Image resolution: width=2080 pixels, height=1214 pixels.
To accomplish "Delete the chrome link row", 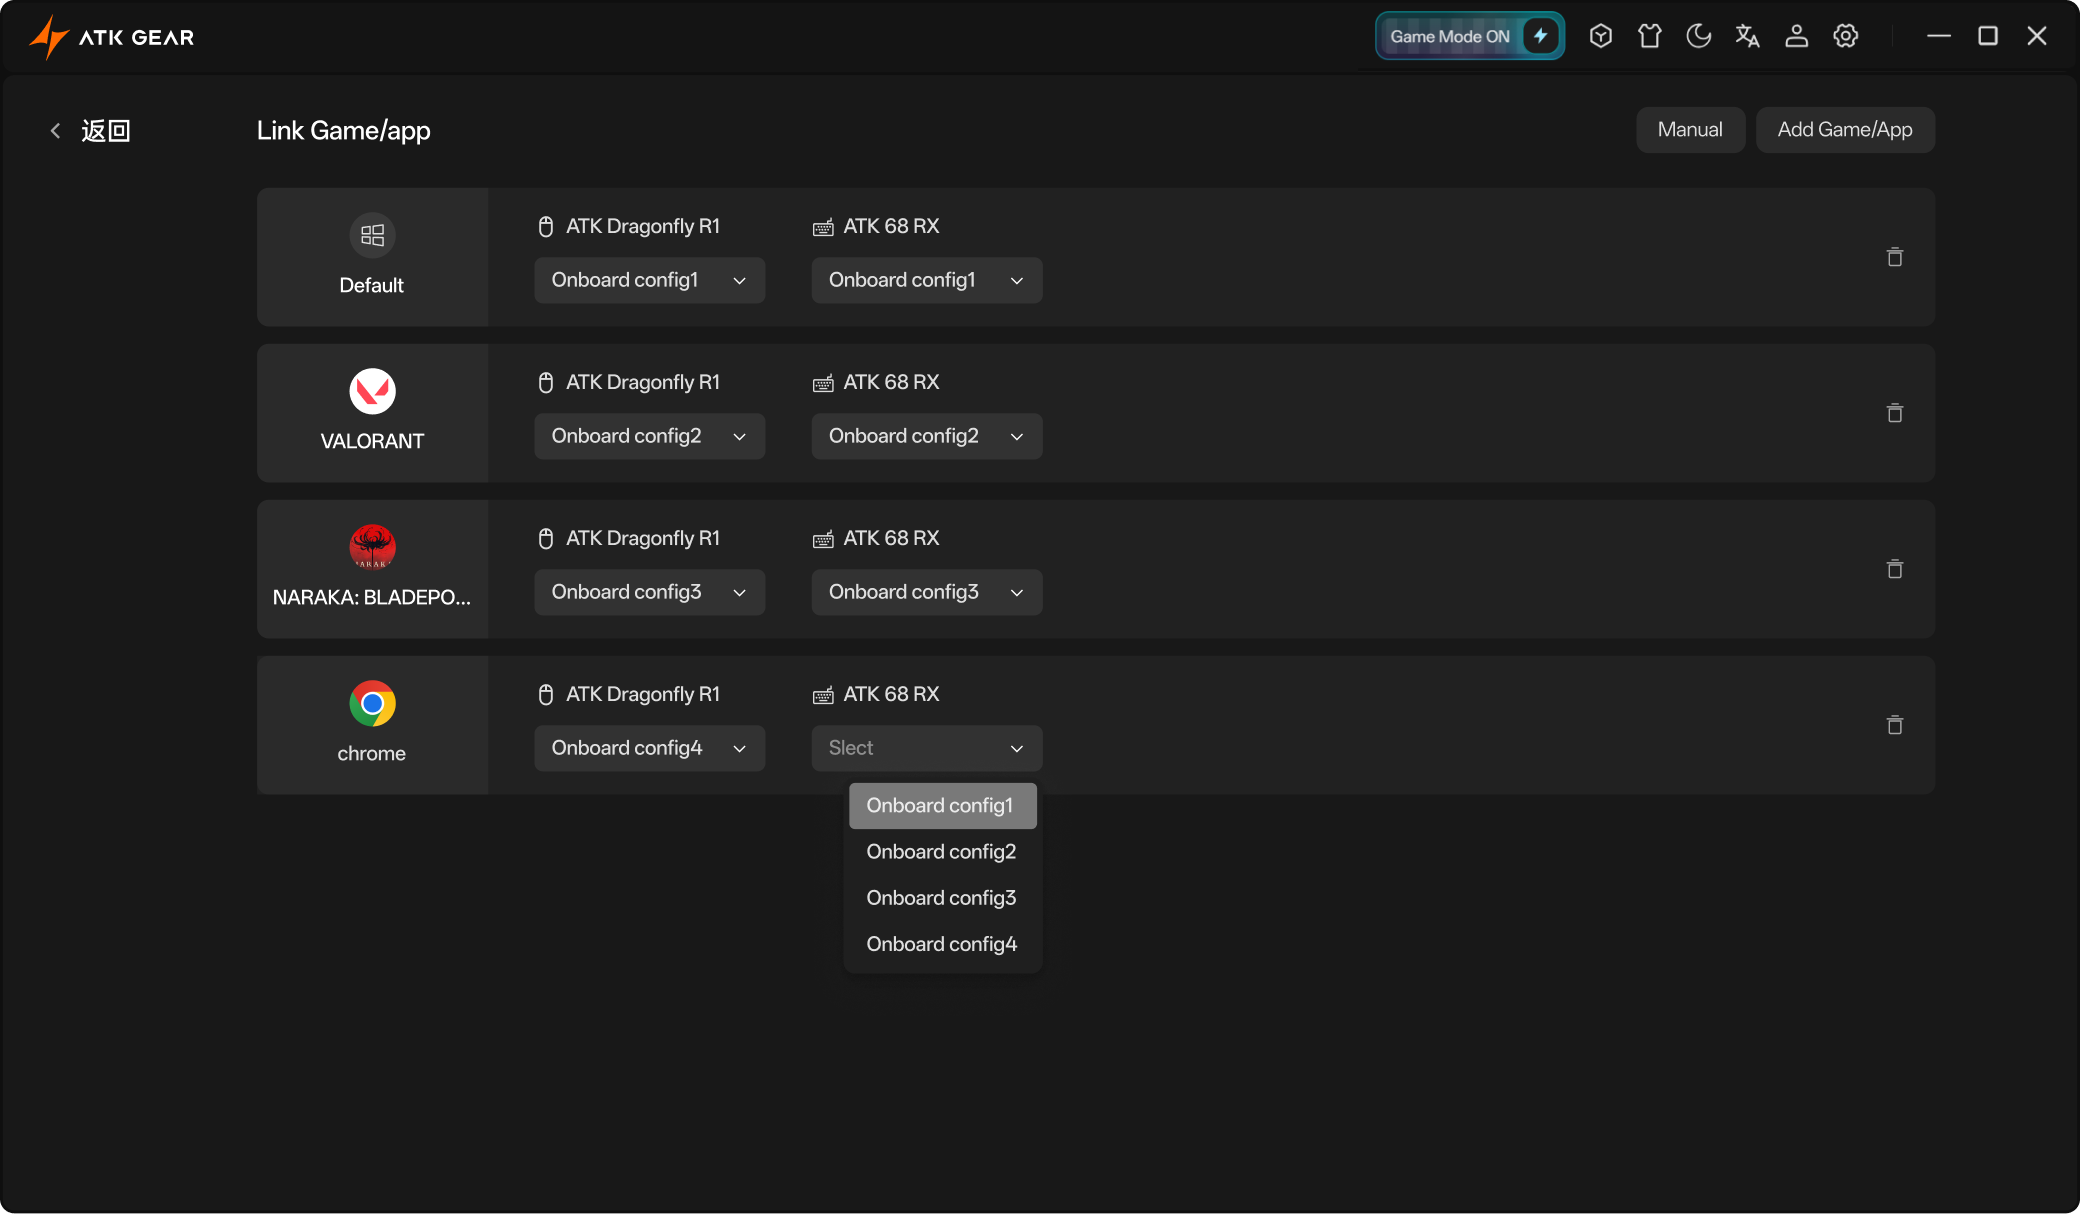I will (x=1894, y=725).
